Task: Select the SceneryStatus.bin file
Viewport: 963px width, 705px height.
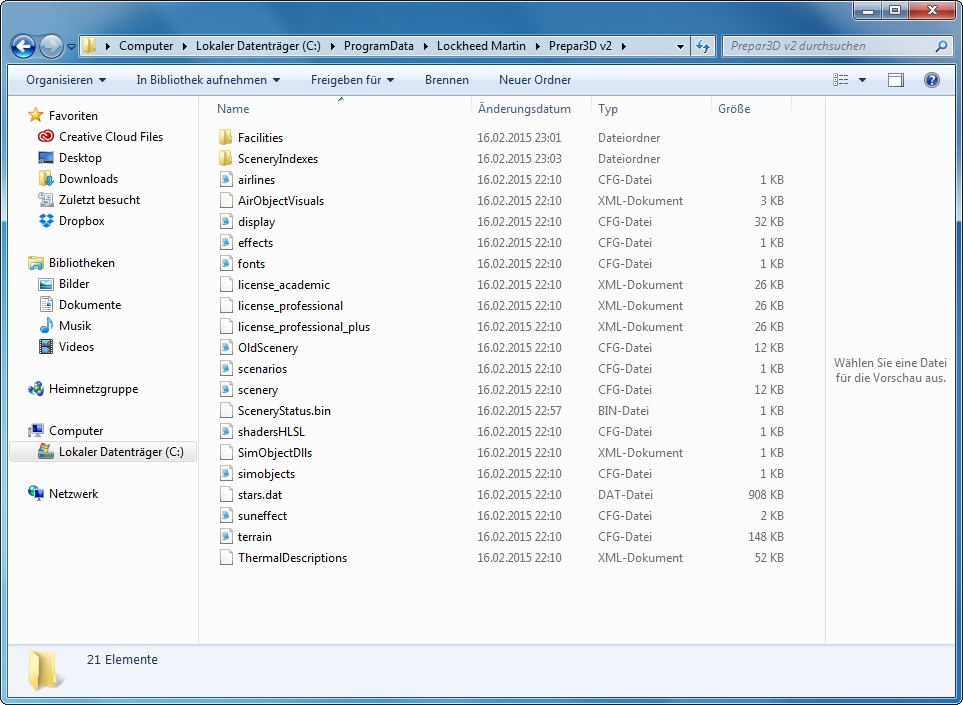Action: [x=284, y=411]
